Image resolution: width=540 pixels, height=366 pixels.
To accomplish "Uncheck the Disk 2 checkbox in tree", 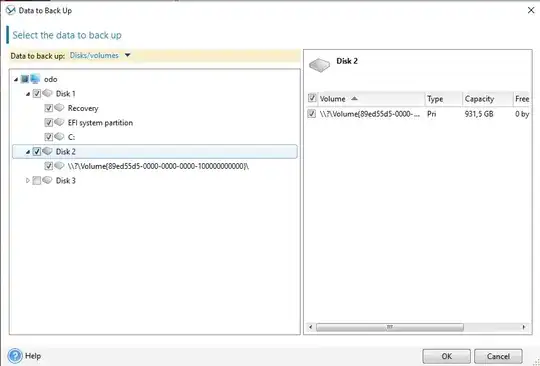I will (37, 151).
